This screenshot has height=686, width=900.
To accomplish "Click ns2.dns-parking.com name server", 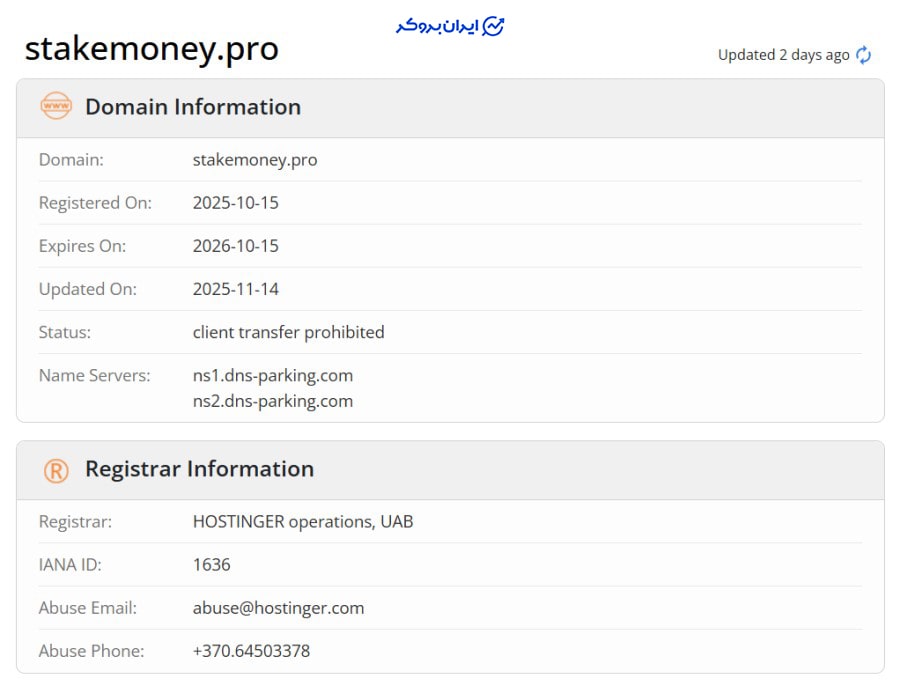I will click(x=272, y=401).
